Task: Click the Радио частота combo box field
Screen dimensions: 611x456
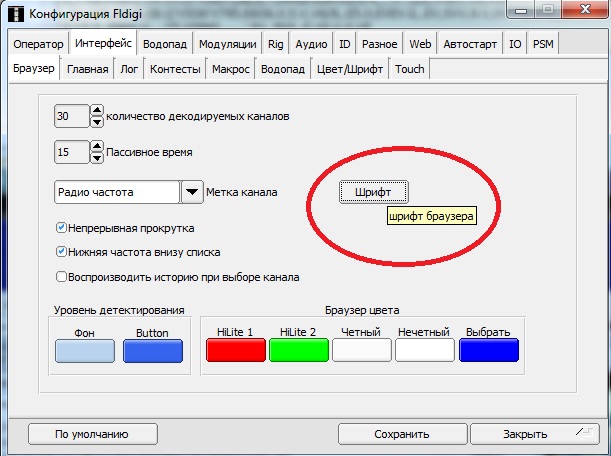Action: click(116, 192)
